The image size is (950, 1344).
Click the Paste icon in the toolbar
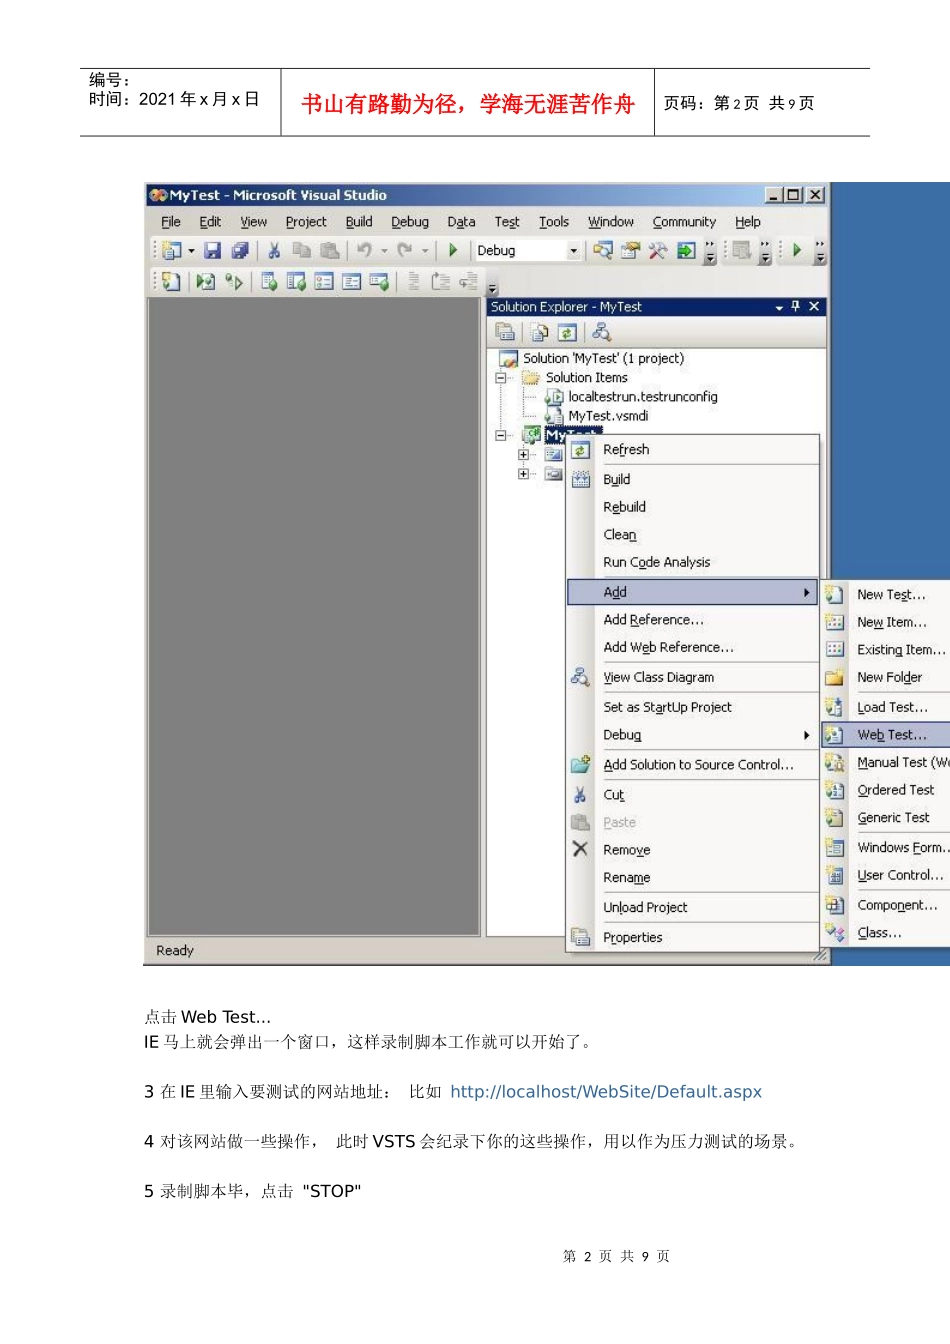tap(329, 251)
